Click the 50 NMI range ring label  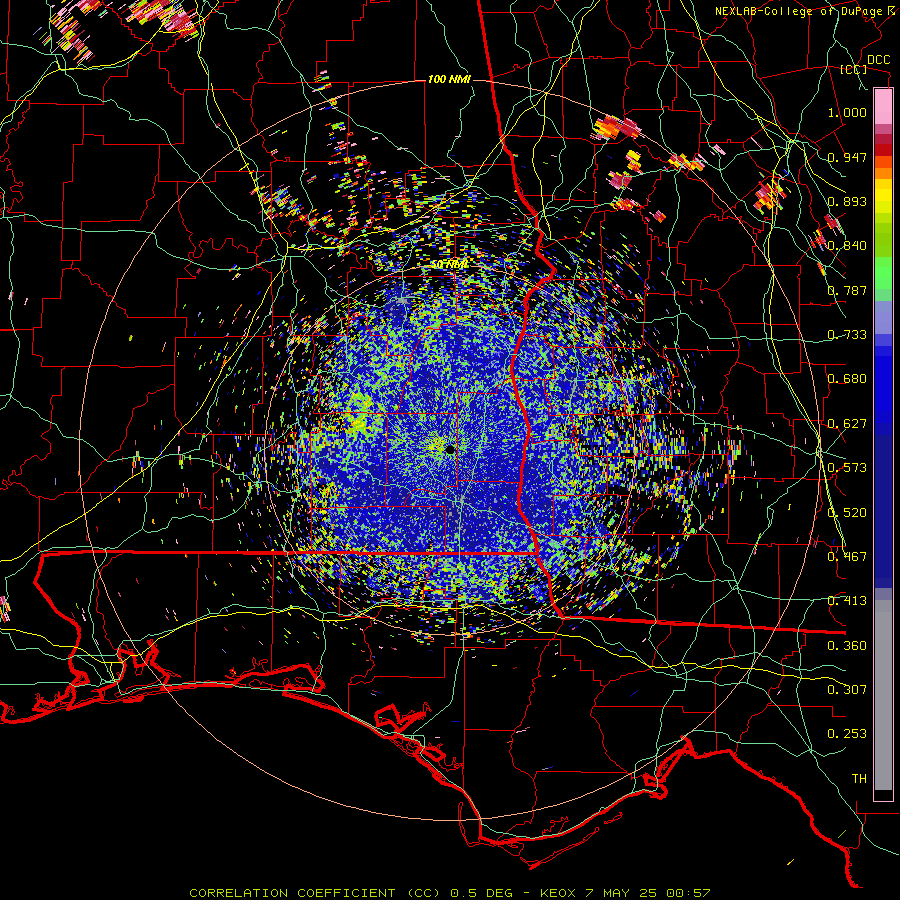[x=449, y=265]
